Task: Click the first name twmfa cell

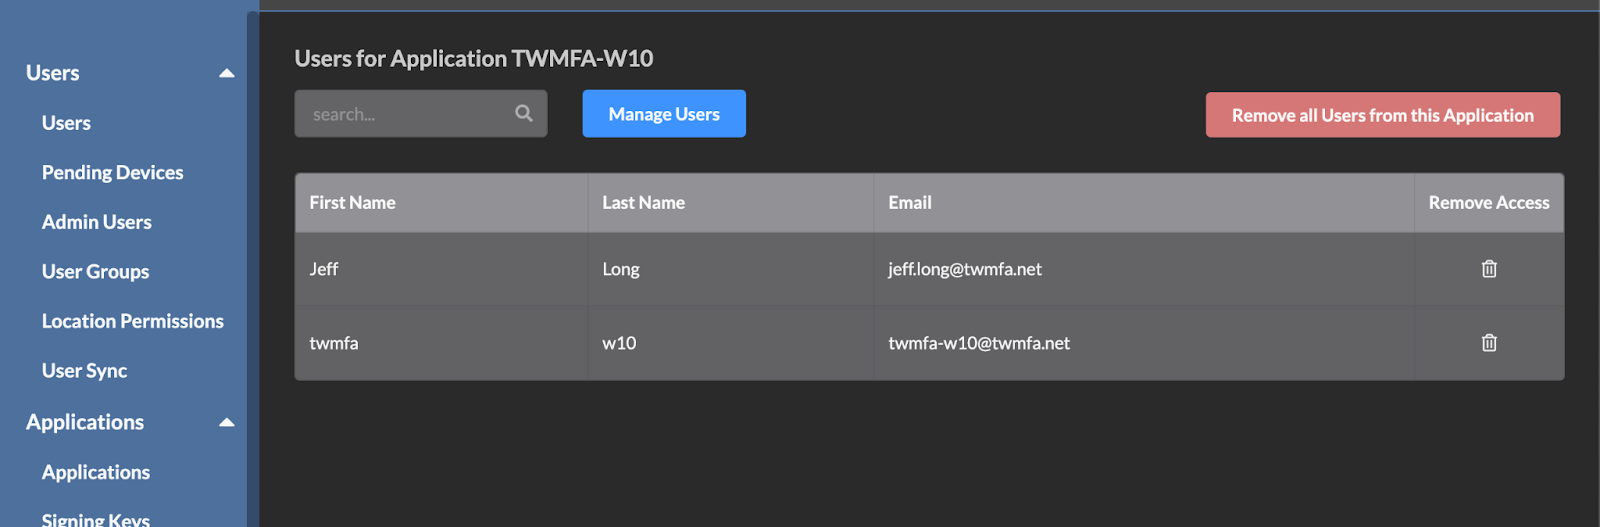Action: (x=441, y=343)
